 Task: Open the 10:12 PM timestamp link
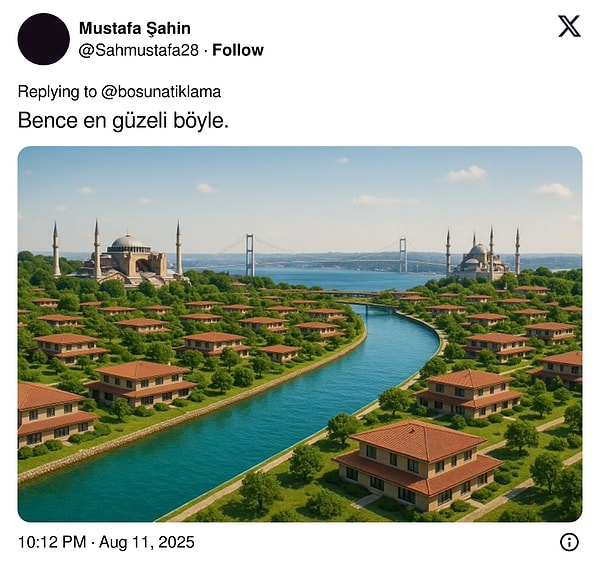[50, 542]
